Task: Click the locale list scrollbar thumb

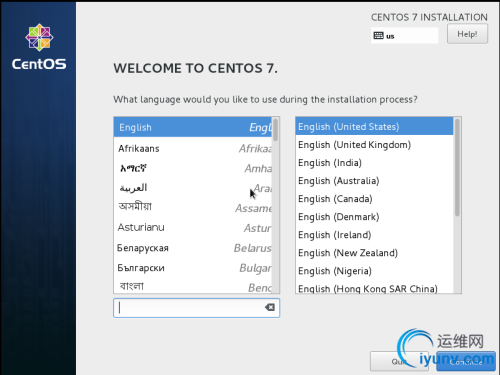Action: tap(457, 167)
